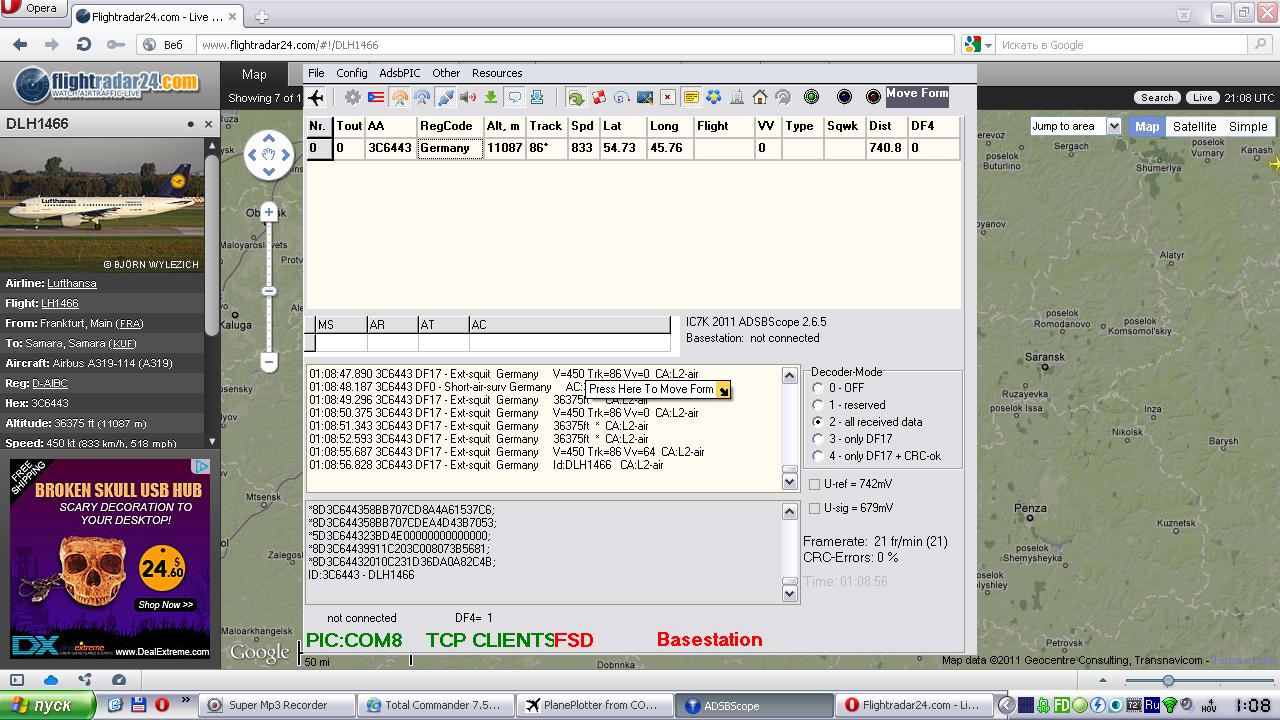
Task: Click the yellow note toolbar icon
Action: pyautogui.click(x=691, y=97)
